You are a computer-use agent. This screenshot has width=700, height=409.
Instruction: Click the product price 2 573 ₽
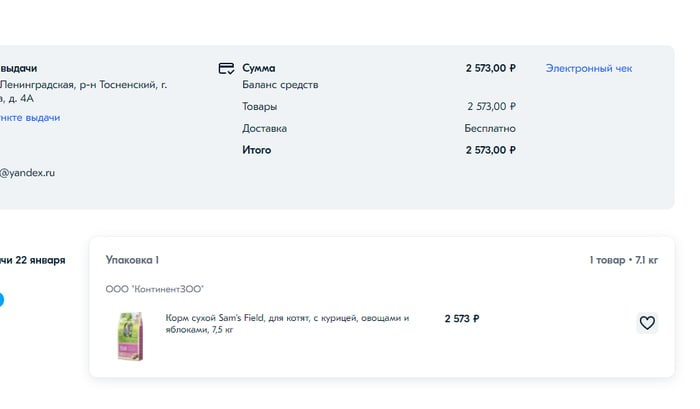tap(462, 319)
